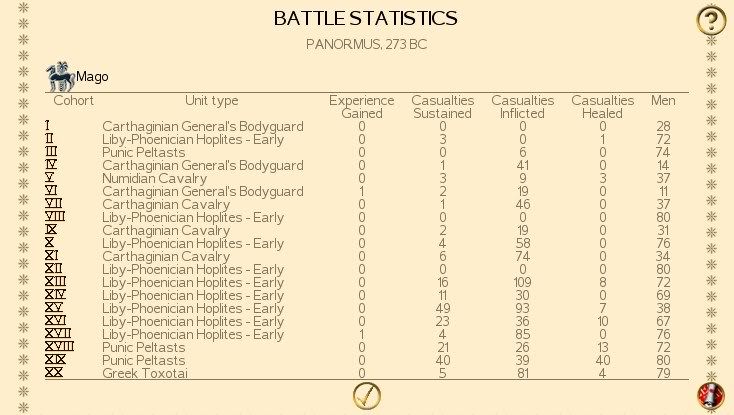Click cohort XX numeral

coord(54,373)
